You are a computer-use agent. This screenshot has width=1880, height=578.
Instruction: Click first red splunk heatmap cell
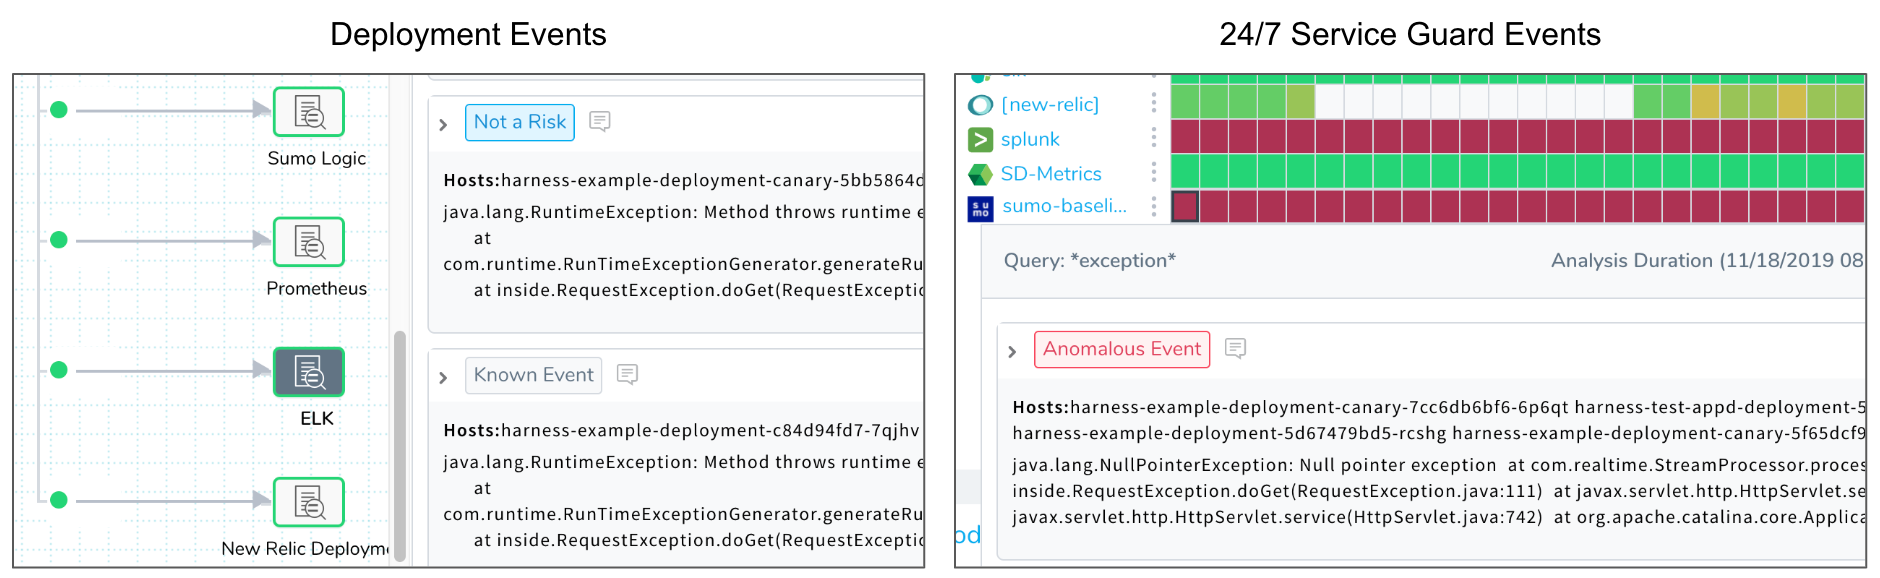point(1185,136)
